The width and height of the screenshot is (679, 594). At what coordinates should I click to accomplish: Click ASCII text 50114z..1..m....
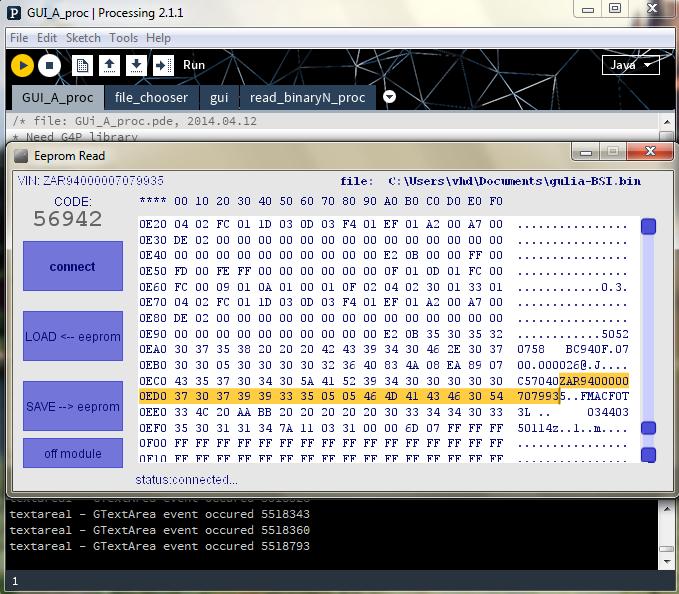pyautogui.click(x=573, y=428)
